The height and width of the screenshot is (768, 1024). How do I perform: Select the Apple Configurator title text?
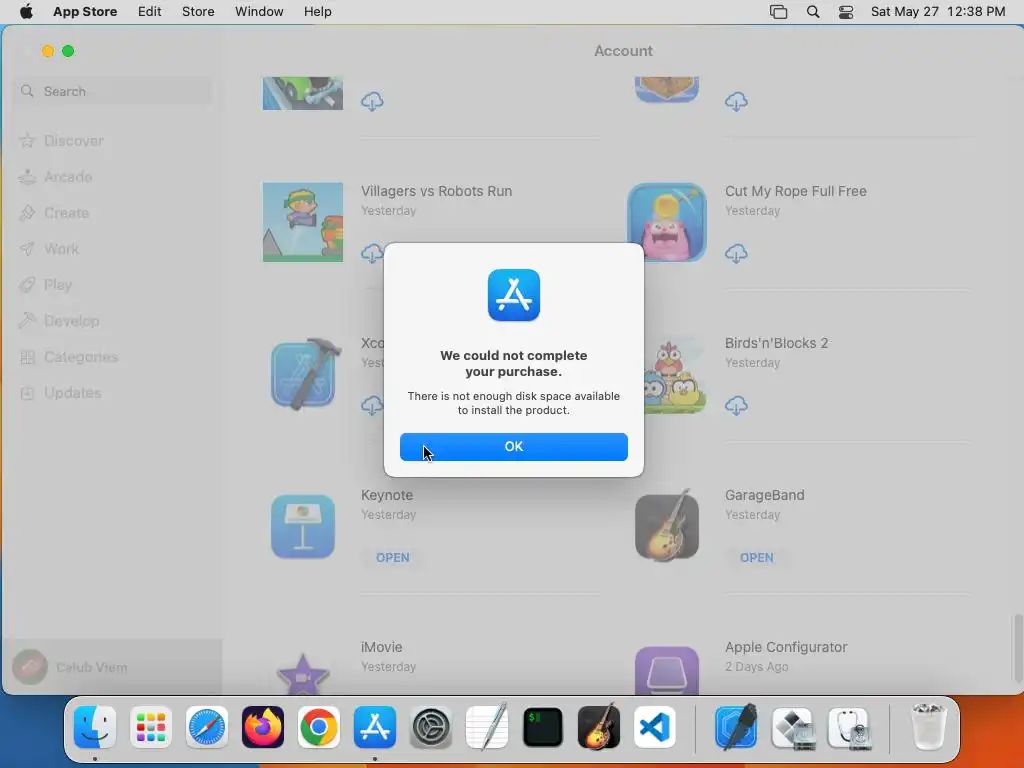click(786, 647)
